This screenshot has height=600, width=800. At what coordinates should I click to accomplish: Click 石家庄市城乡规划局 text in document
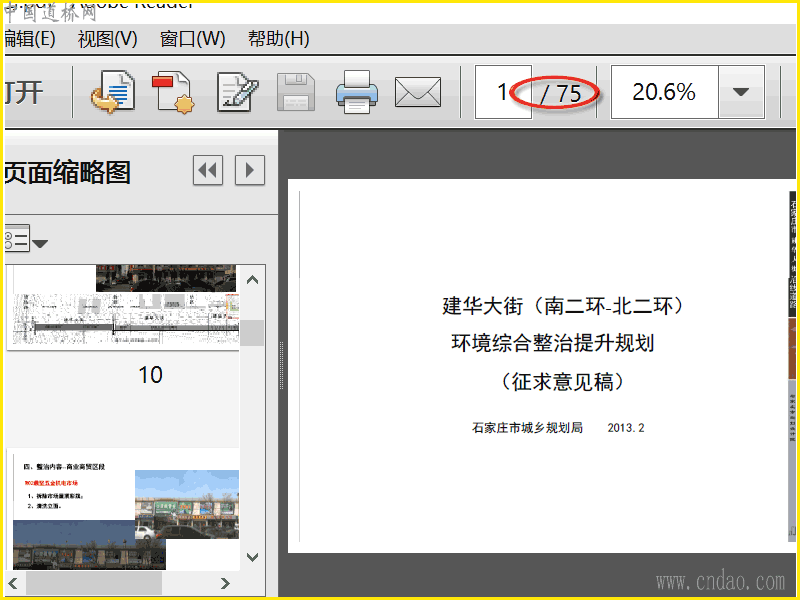pyautogui.click(x=528, y=428)
